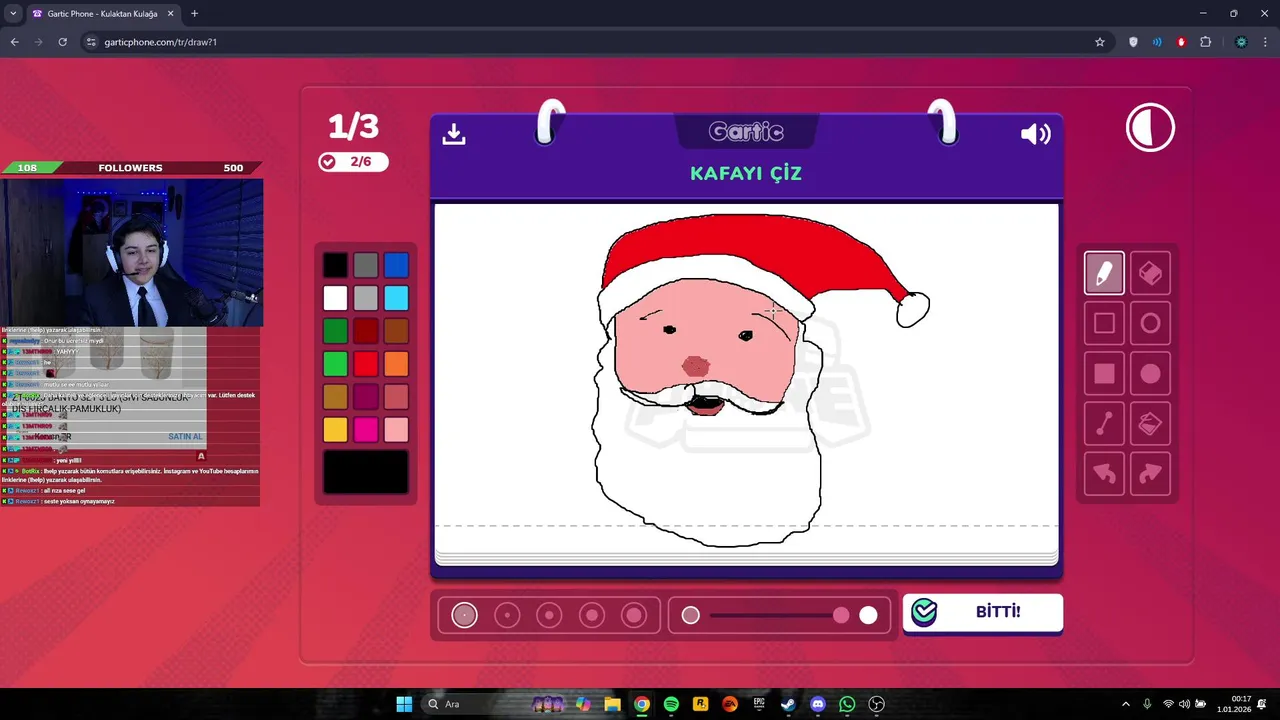This screenshot has height=720, width=1280.
Task: Choose the fourth brush size
Action: point(592,615)
